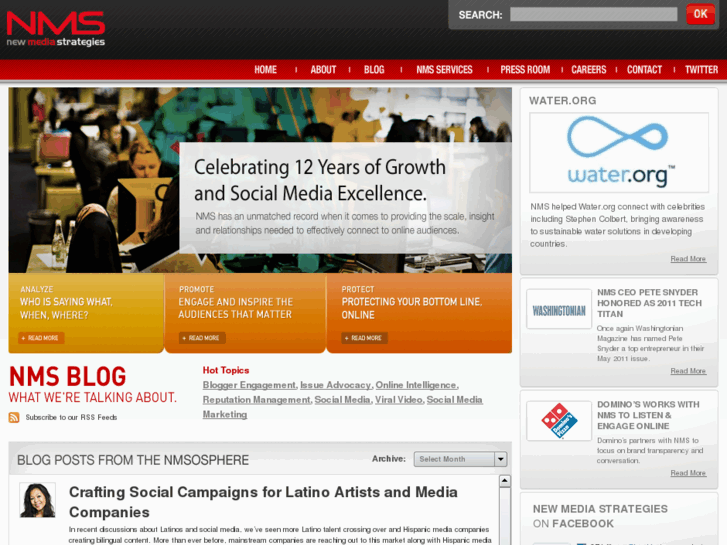Open the Select Month archive dropdown
Viewport: 727px width, 545px height.
(460, 459)
